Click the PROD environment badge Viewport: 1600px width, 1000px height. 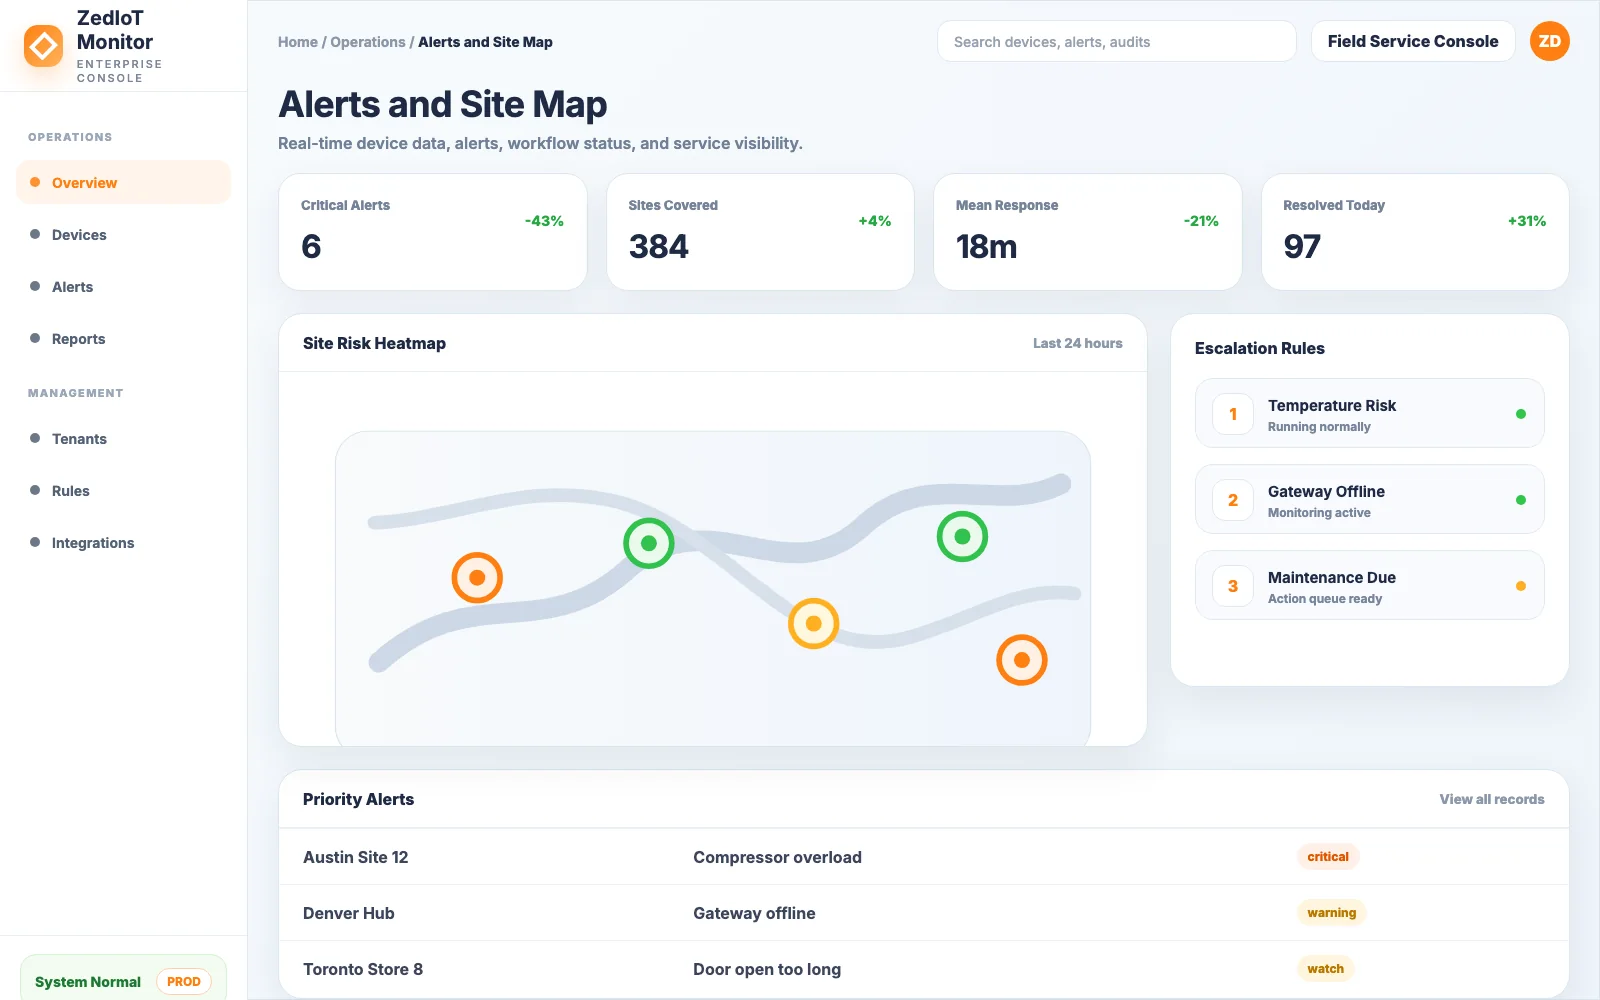pos(184,982)
